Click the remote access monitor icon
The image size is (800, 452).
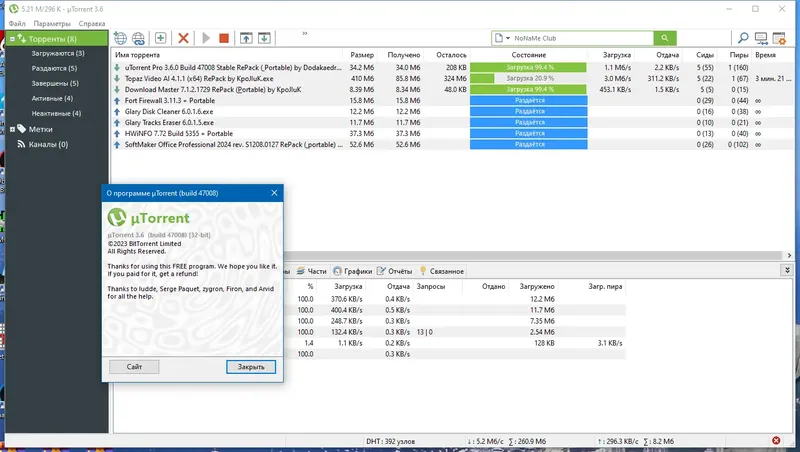click(761, 38)
